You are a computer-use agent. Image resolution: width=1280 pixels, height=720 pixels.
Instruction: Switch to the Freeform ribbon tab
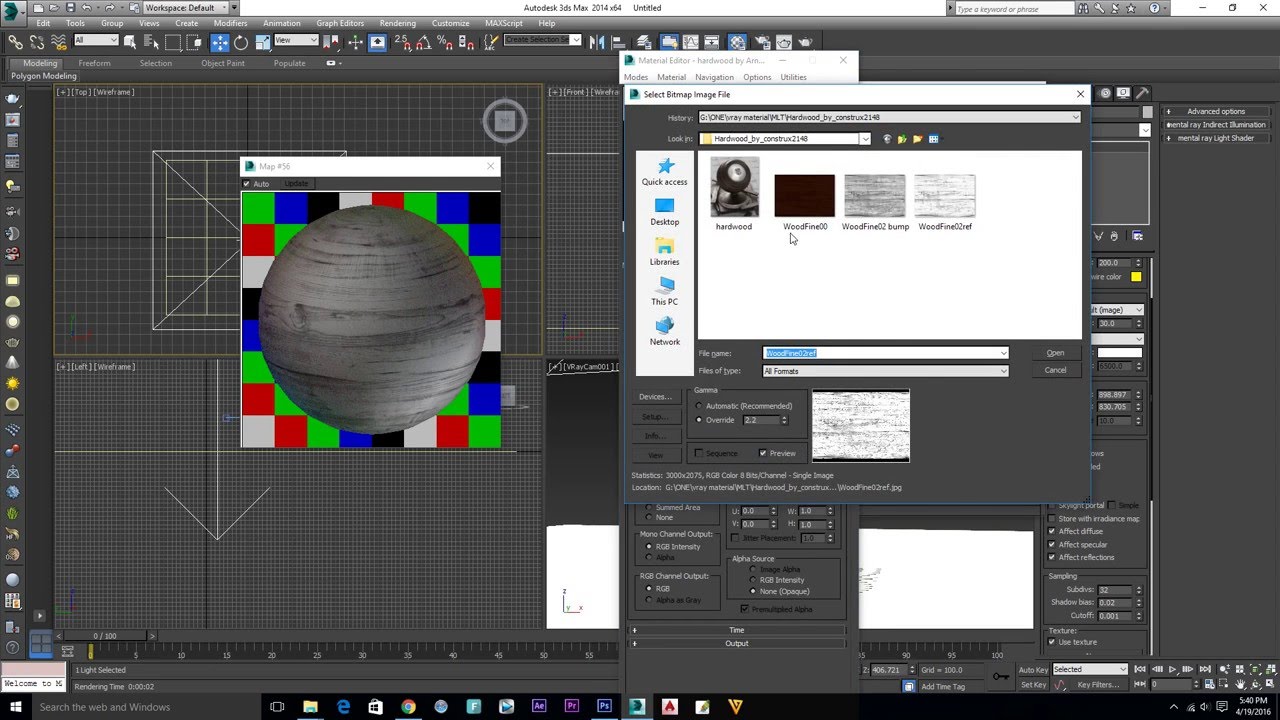(94, 63)
